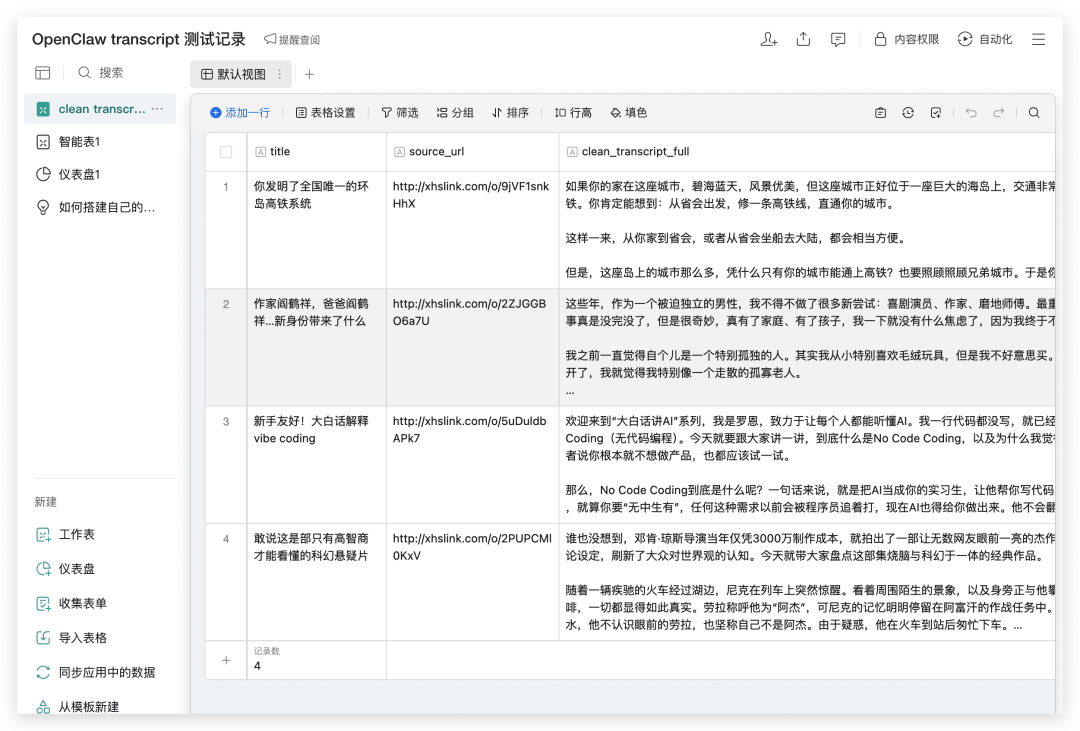This screenshot has height=731, width=1080.
Task: Select all records with the header checkbox
Action: pos(225,151)
